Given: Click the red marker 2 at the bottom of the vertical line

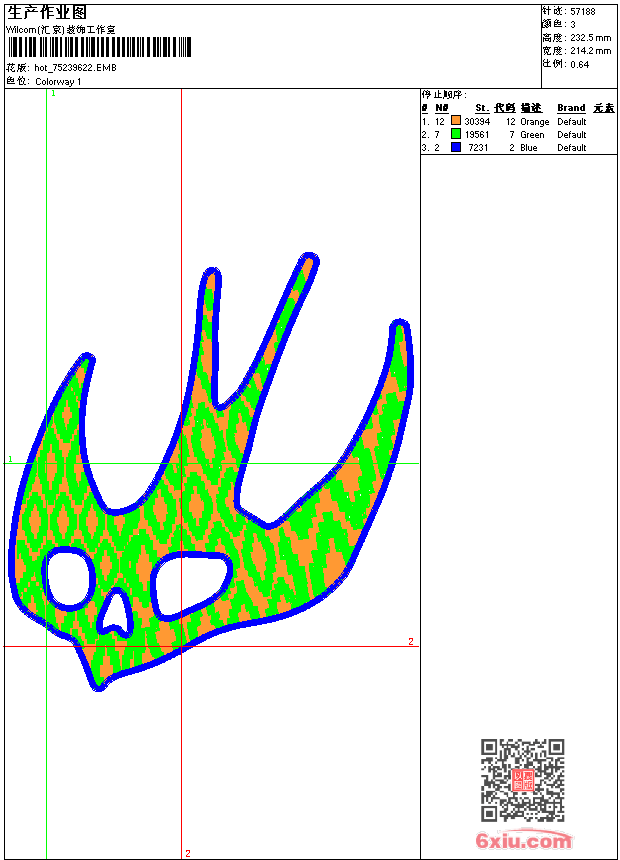Looking at the screenshot, I should tap(187, 853).
